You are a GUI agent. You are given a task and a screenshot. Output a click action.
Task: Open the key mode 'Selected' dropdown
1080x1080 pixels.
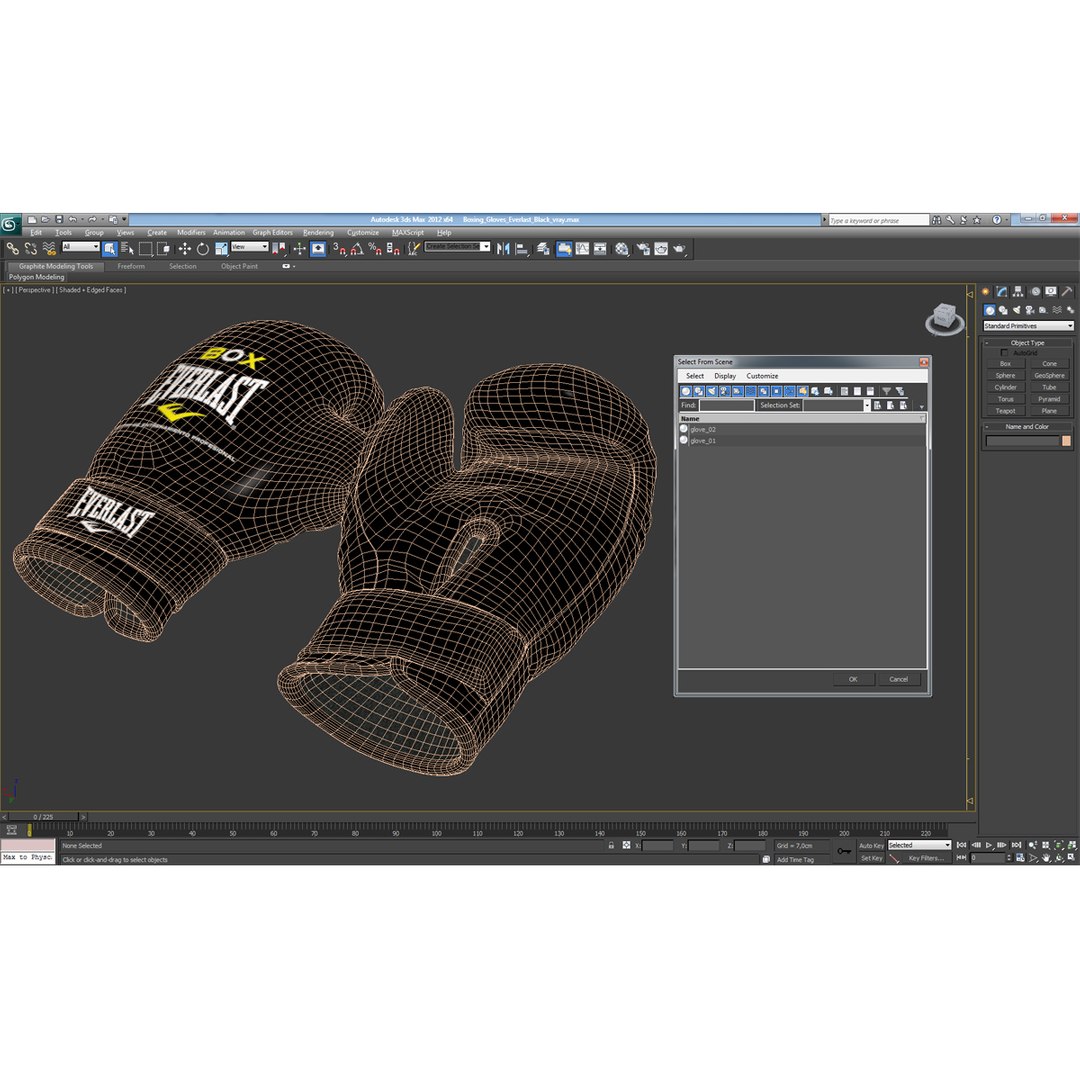coord(919,845)
